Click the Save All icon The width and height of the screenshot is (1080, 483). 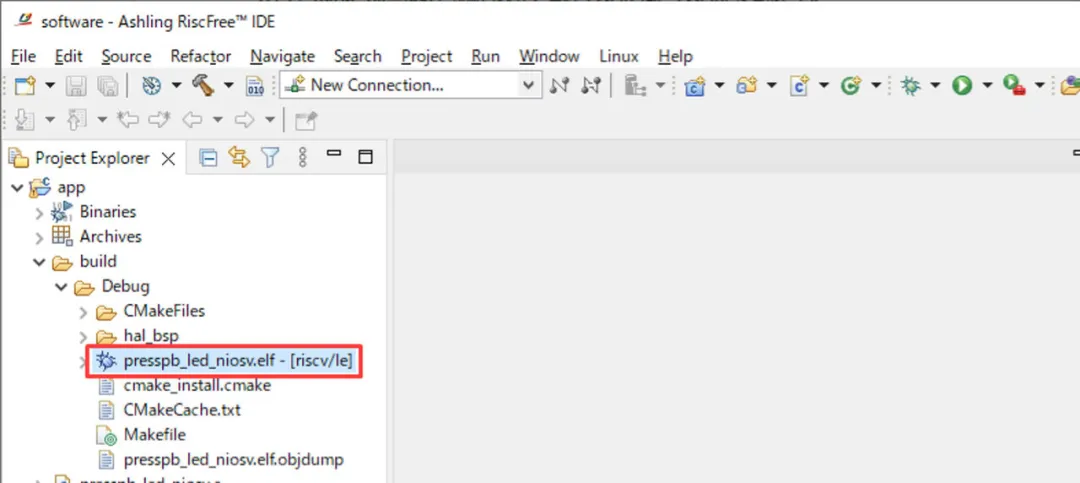107,85
